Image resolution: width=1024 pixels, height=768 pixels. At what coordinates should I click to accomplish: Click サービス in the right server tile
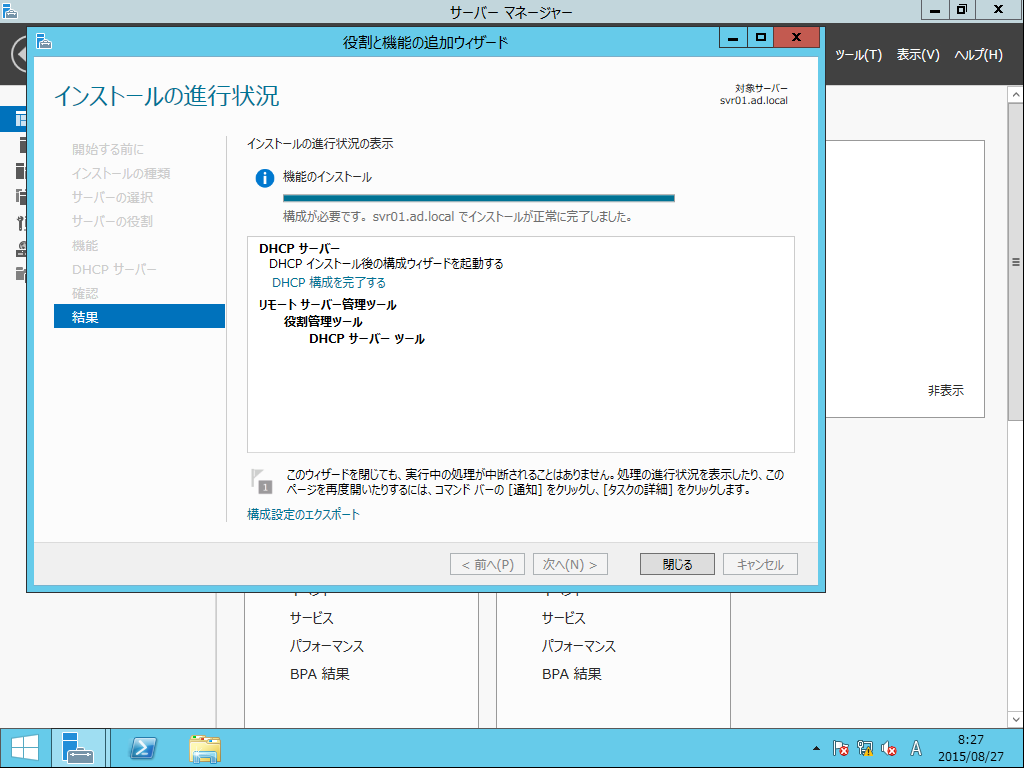[x=564, y=618]
